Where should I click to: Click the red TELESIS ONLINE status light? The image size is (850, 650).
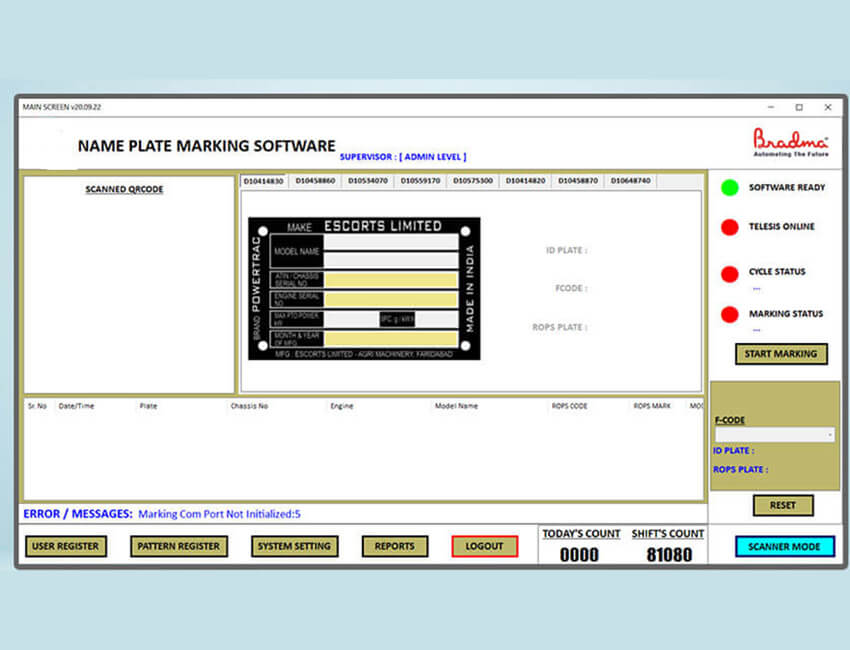728,227
